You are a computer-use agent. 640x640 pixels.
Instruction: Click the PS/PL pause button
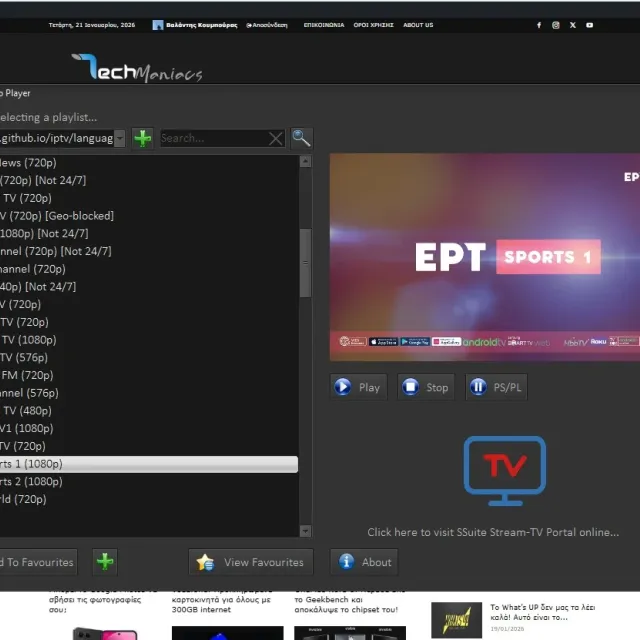[496, 387]
